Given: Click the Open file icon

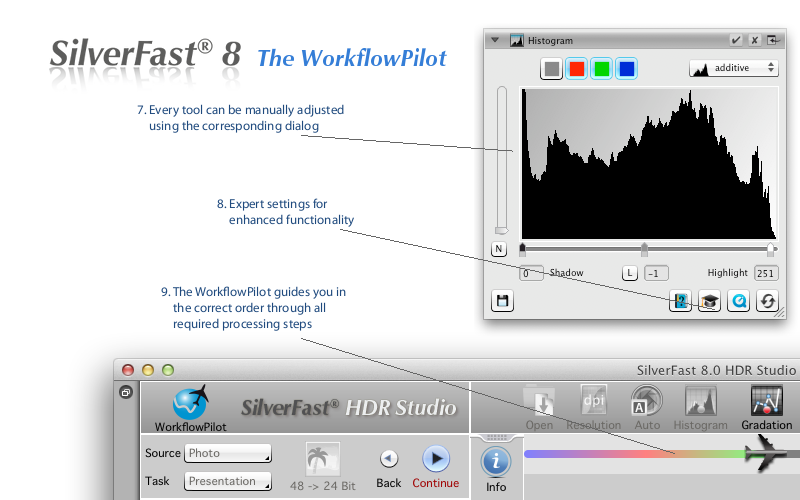Looking at the screenshot, I should (539, 406).
